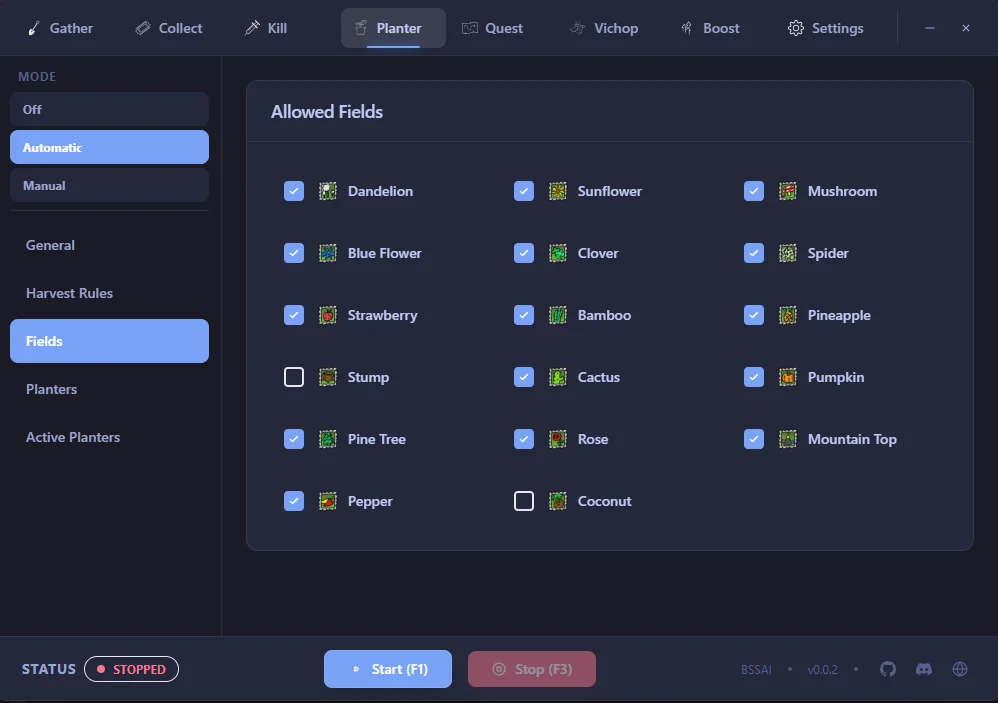Uncheck the Dandelion field checkbox
This screenshot has height=703, width=998.
pos(294,191)
